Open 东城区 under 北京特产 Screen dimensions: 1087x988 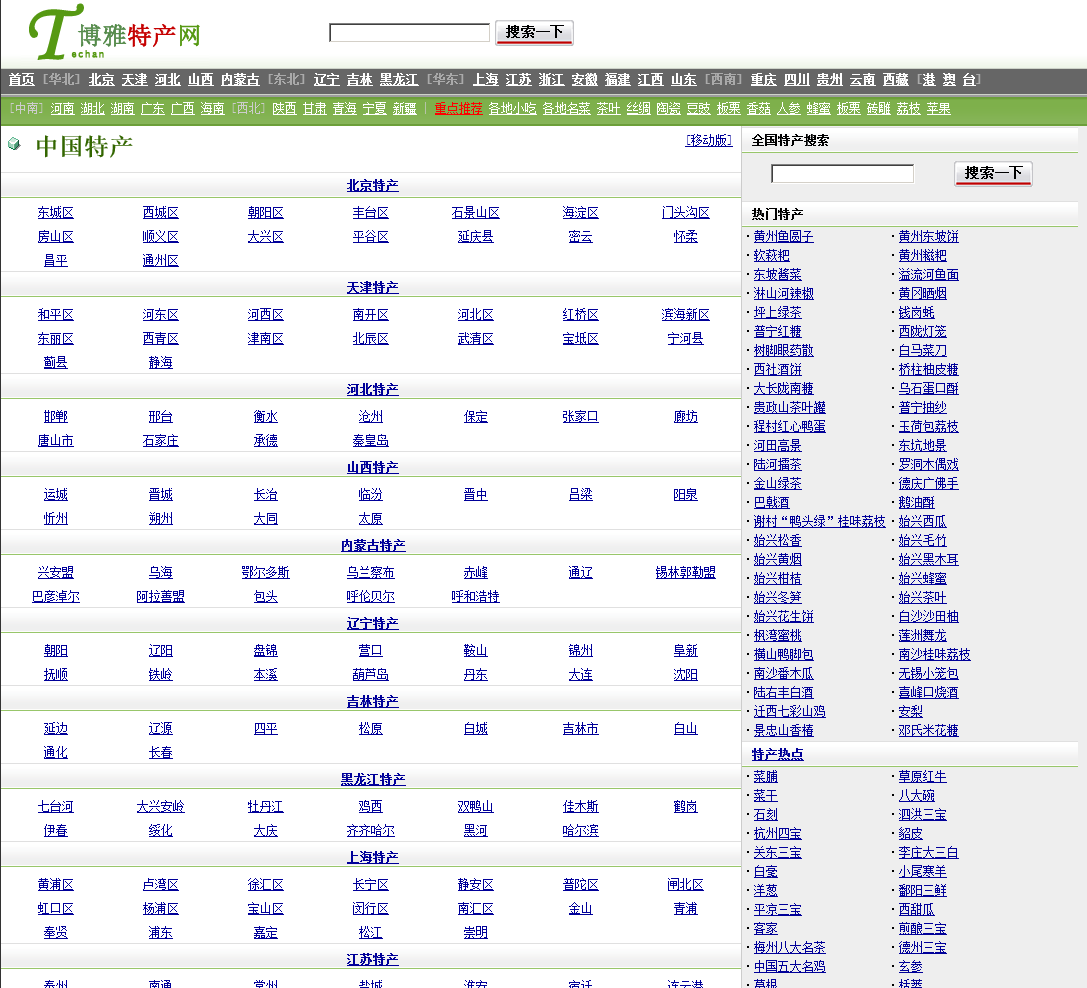(55, 213)
